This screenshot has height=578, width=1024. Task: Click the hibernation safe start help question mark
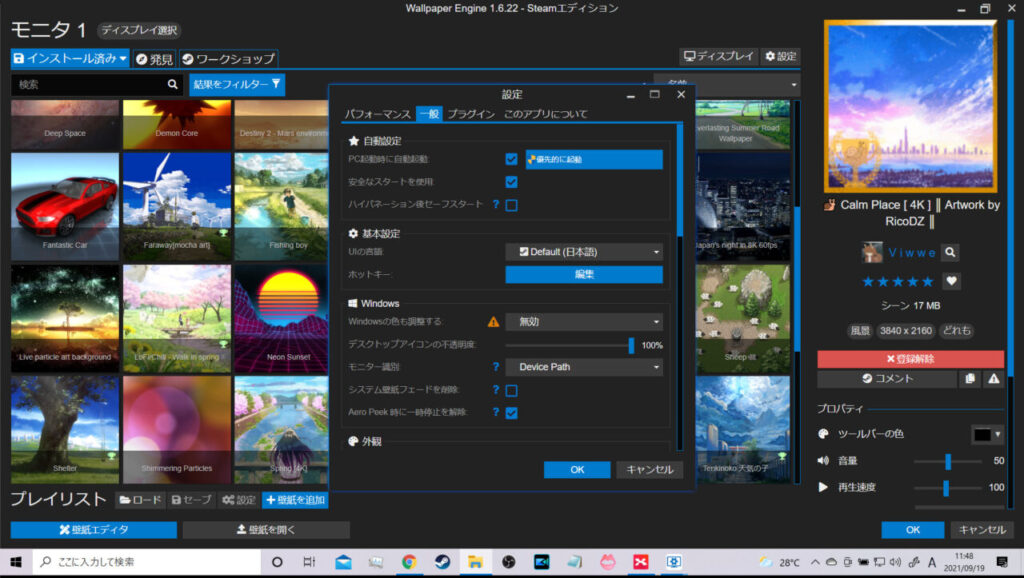click(x=496, y=204)
